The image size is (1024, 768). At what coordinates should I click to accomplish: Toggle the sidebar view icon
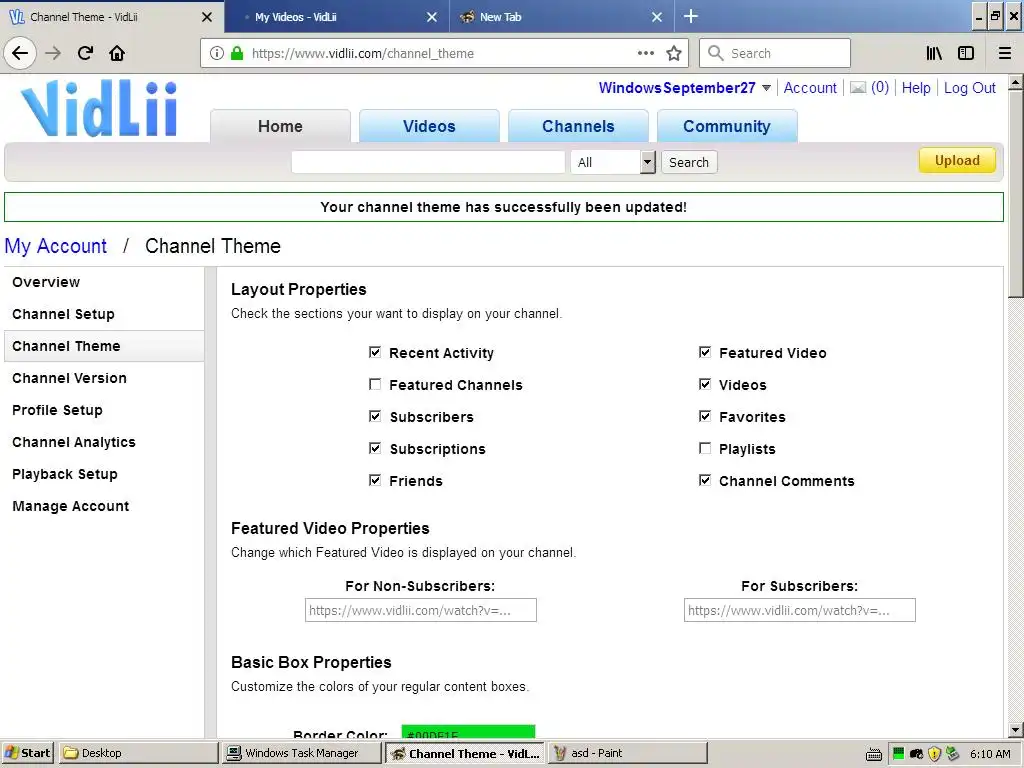coord(966,53)
